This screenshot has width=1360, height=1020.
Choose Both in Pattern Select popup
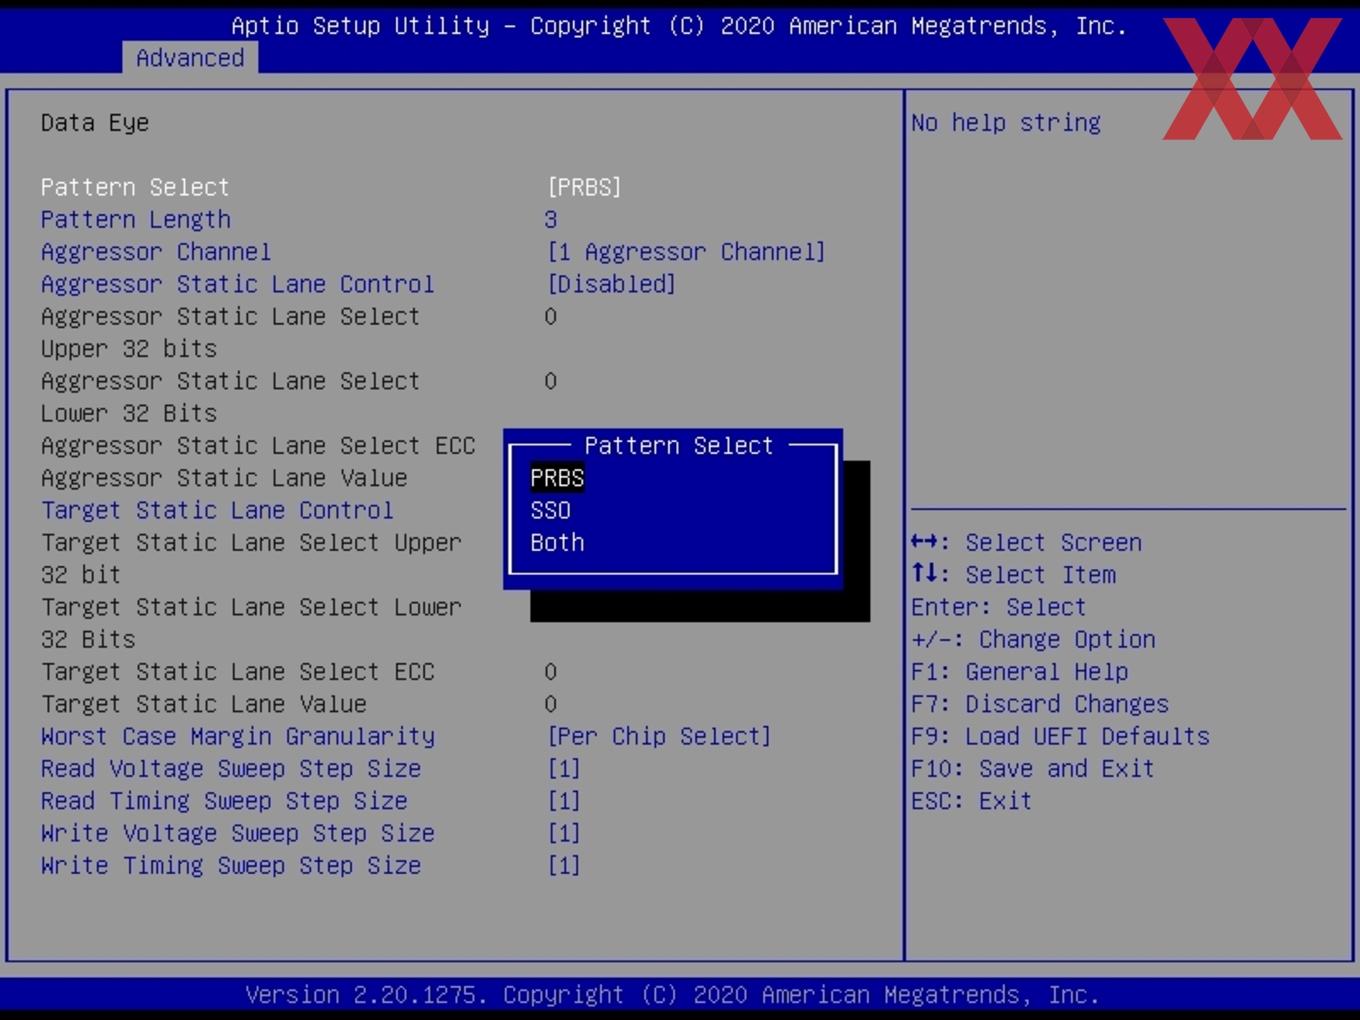click(x=557, y=542)
